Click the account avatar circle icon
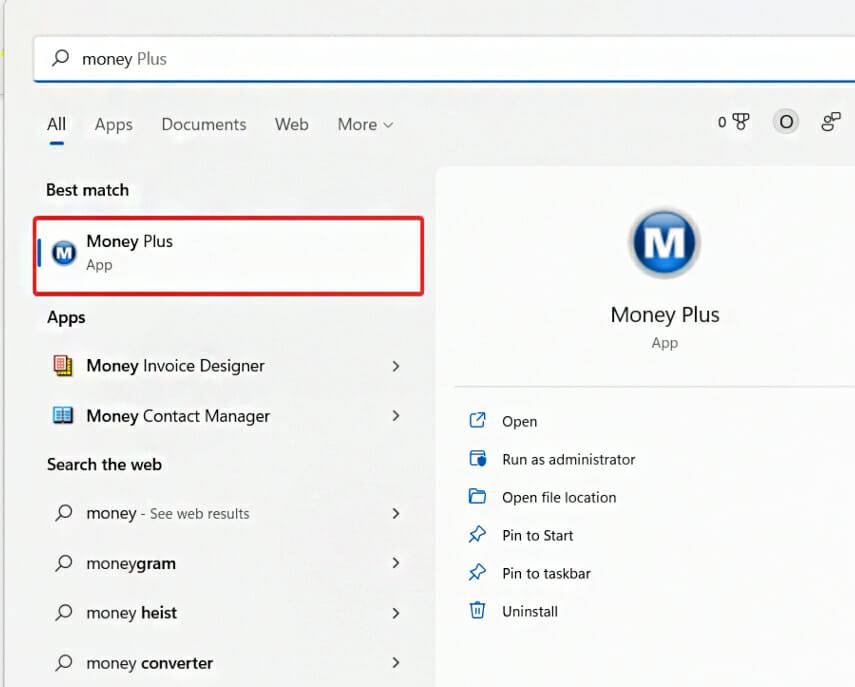Viewport: 855px width, 687px height. [786, 121]
